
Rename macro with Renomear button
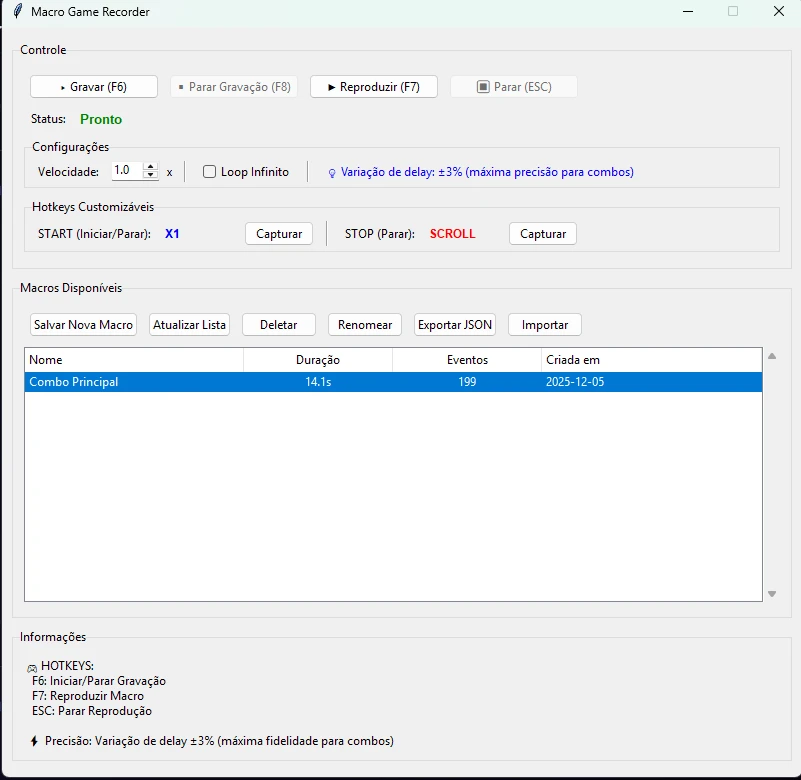click(x=365, y=325)
